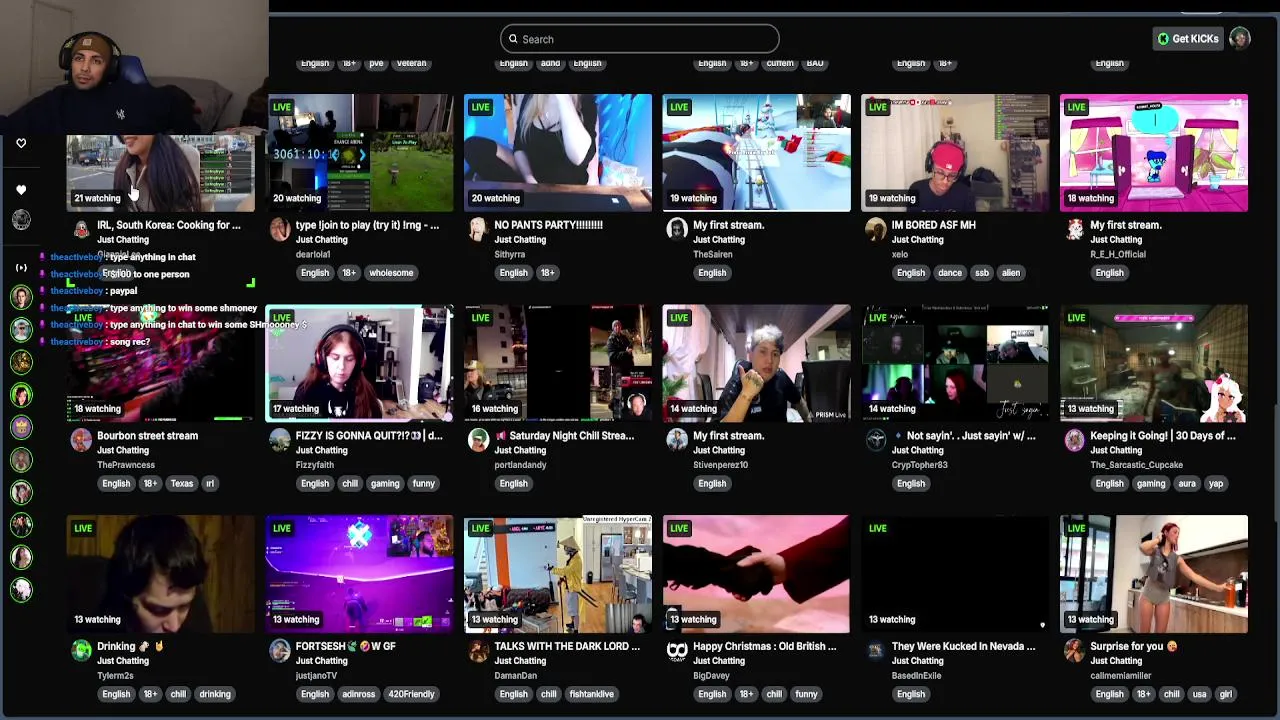Open Tylerm2s's streamer avatar
Screen dimensions: 1280x720
tap(81, 652)
